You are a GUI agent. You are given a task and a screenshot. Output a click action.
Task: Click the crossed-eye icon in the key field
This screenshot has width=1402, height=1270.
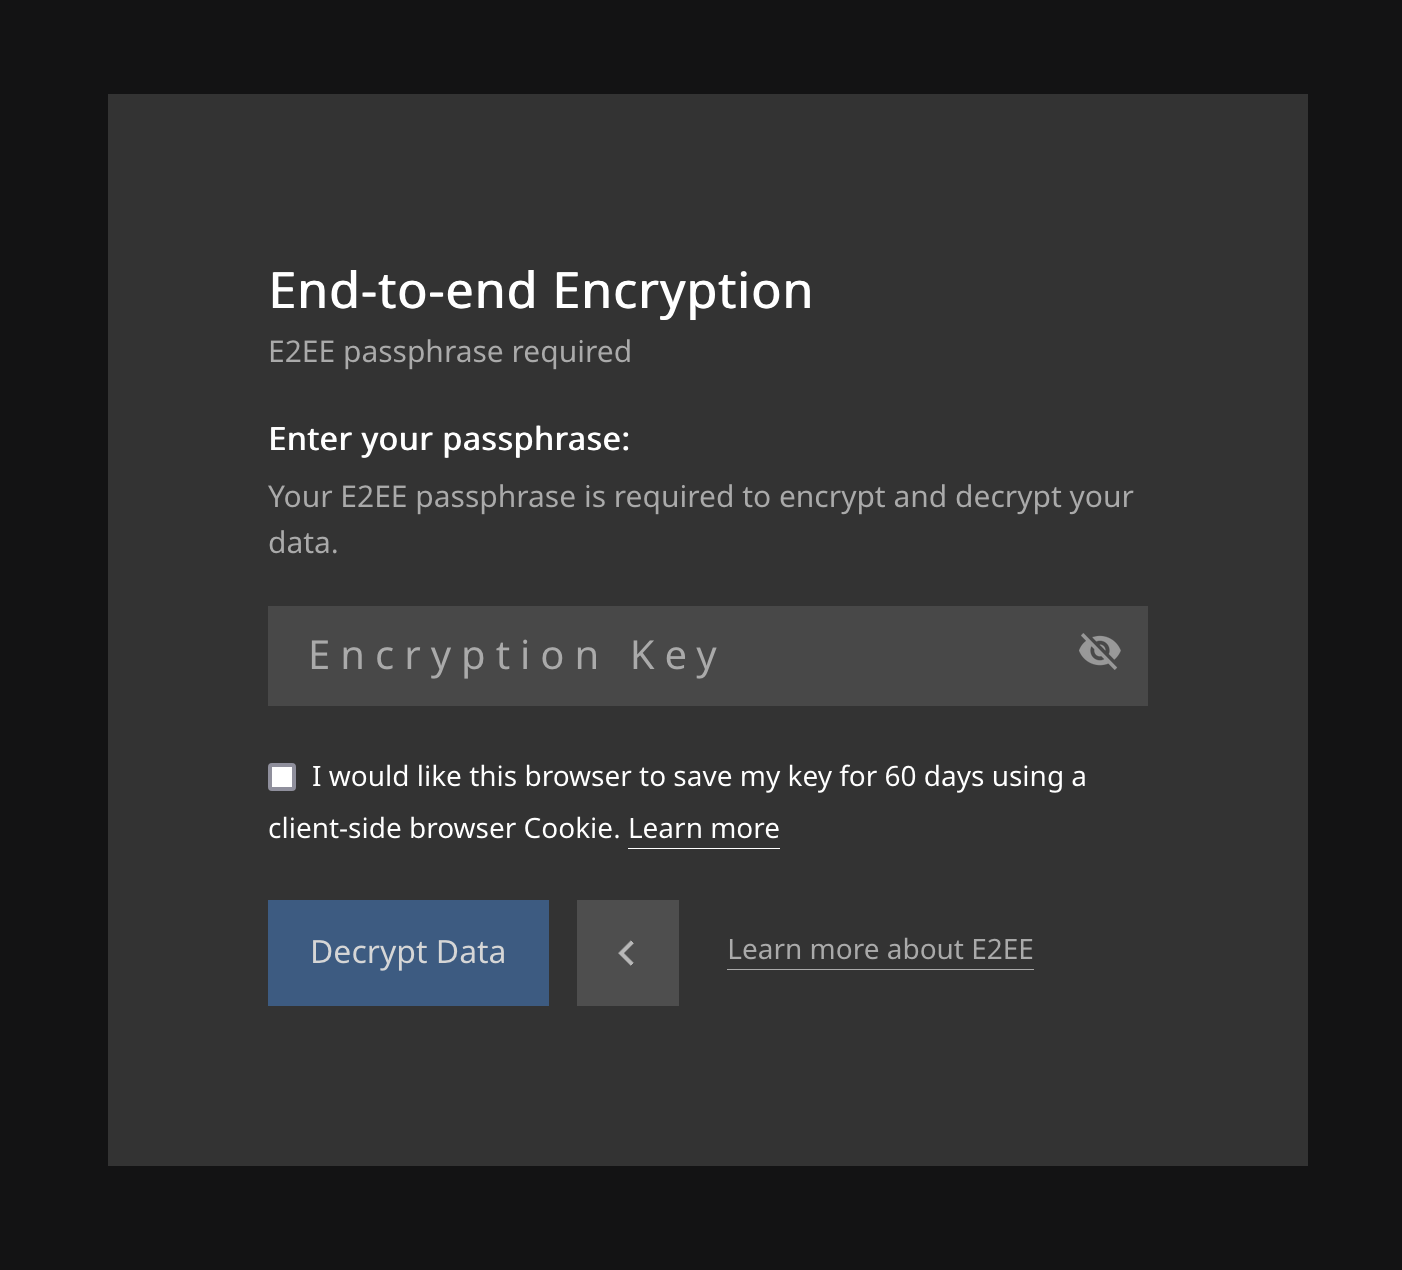pyautogui.click(x=1099, y=653)
